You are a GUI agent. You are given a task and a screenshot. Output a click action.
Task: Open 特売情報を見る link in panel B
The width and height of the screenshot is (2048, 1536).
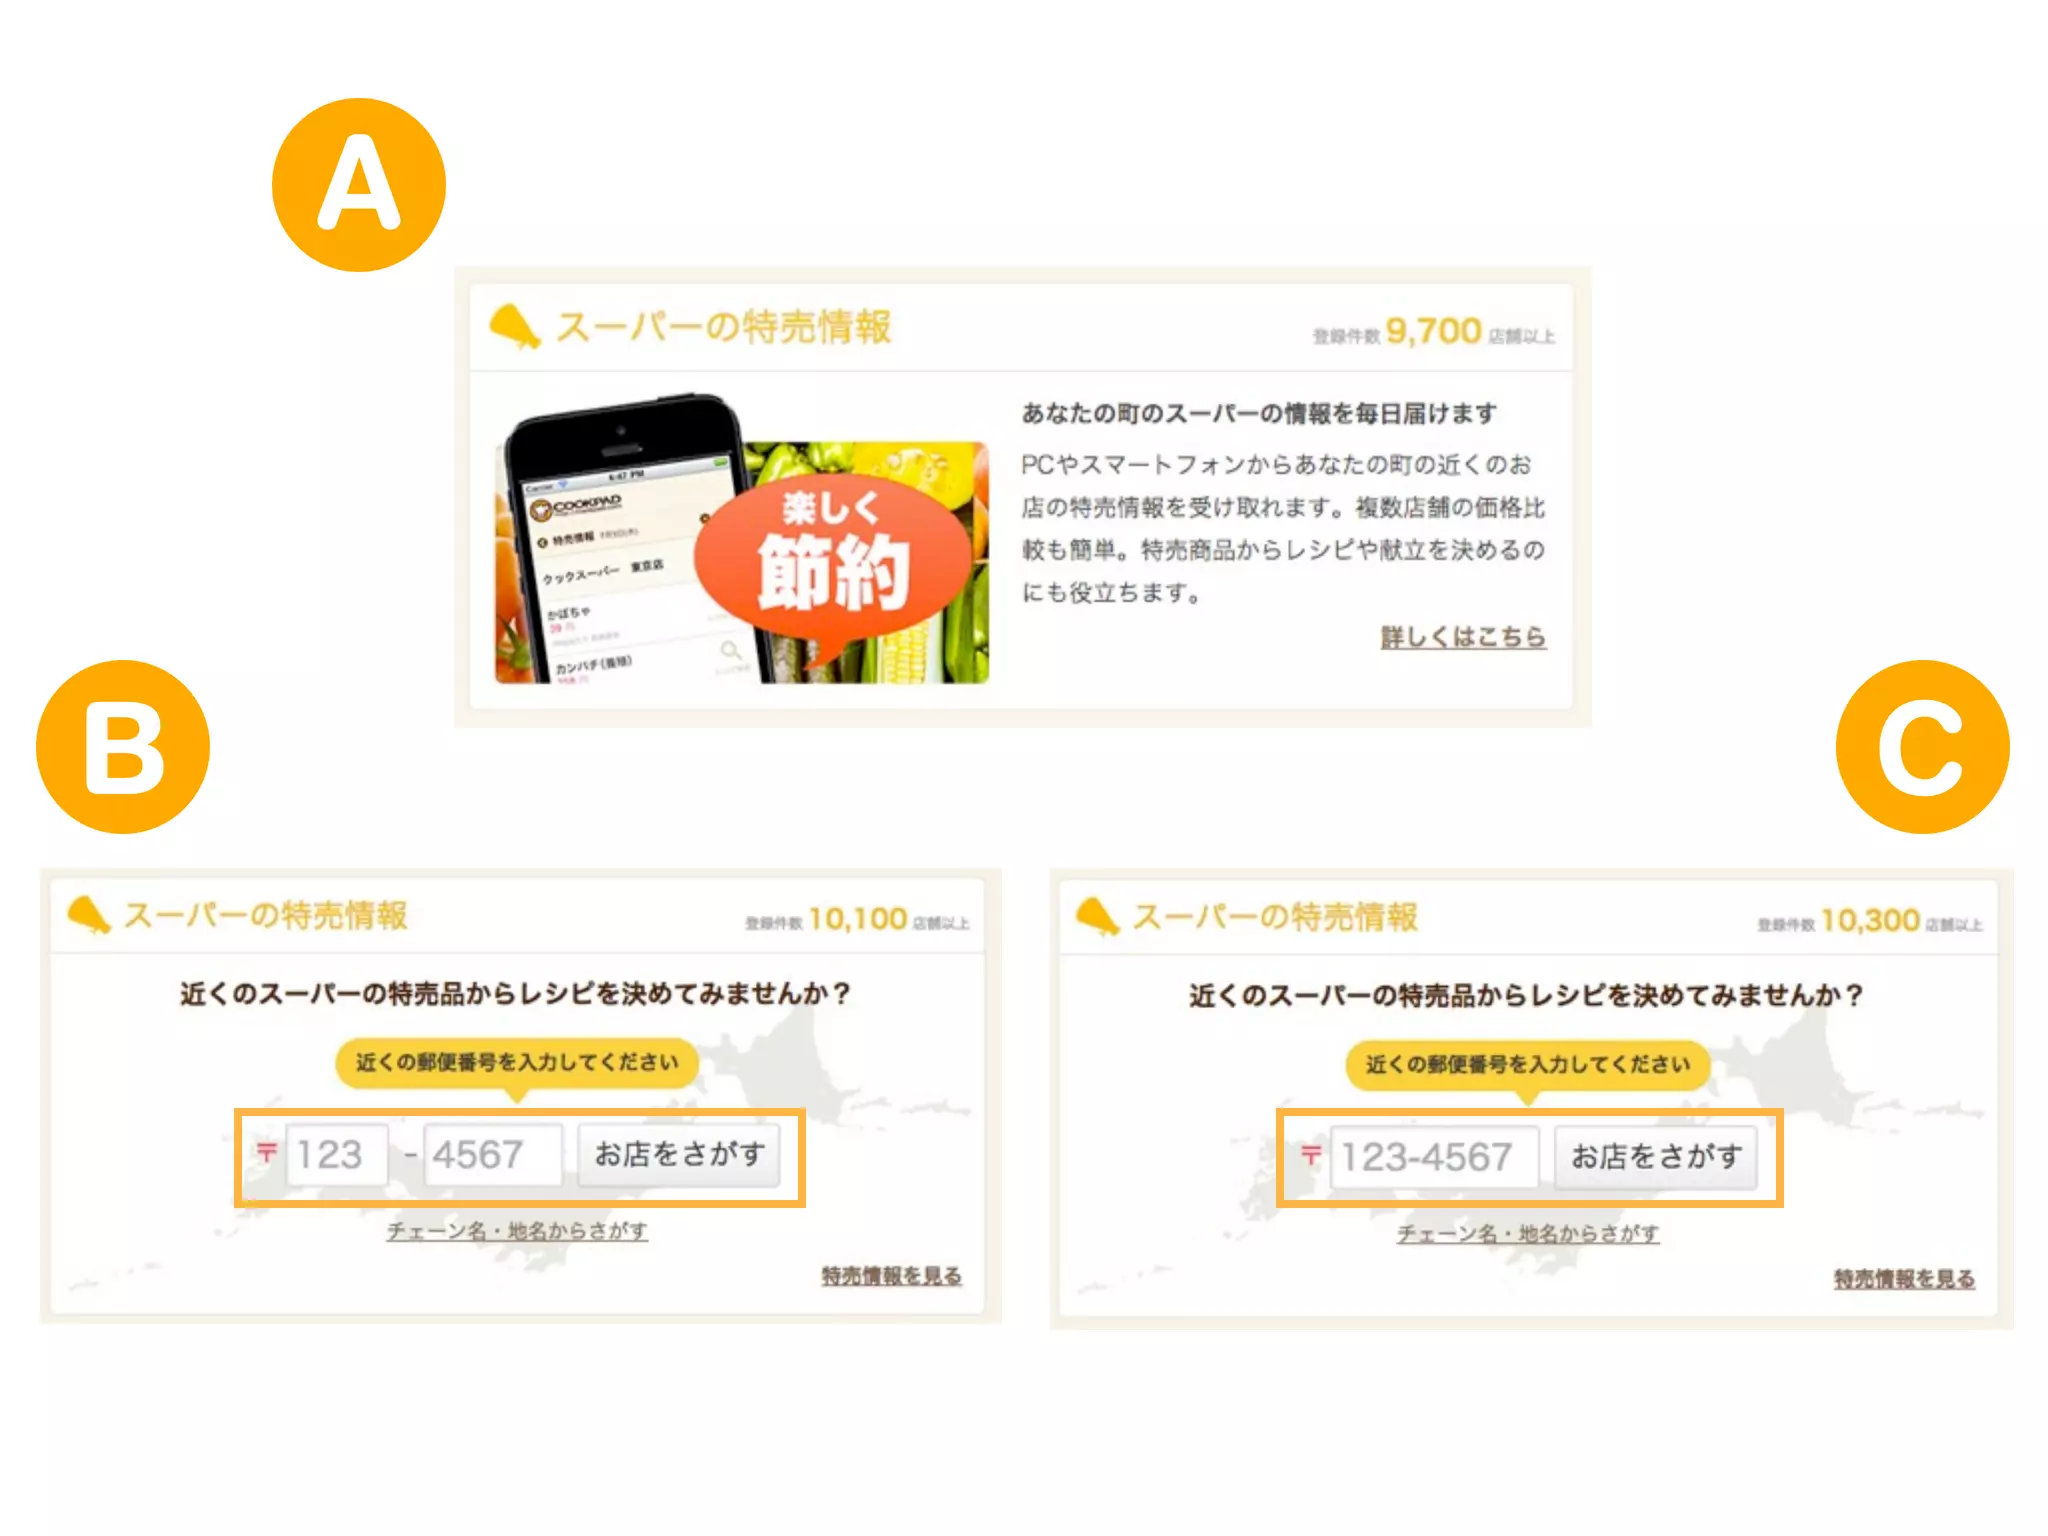point(892,1276)
